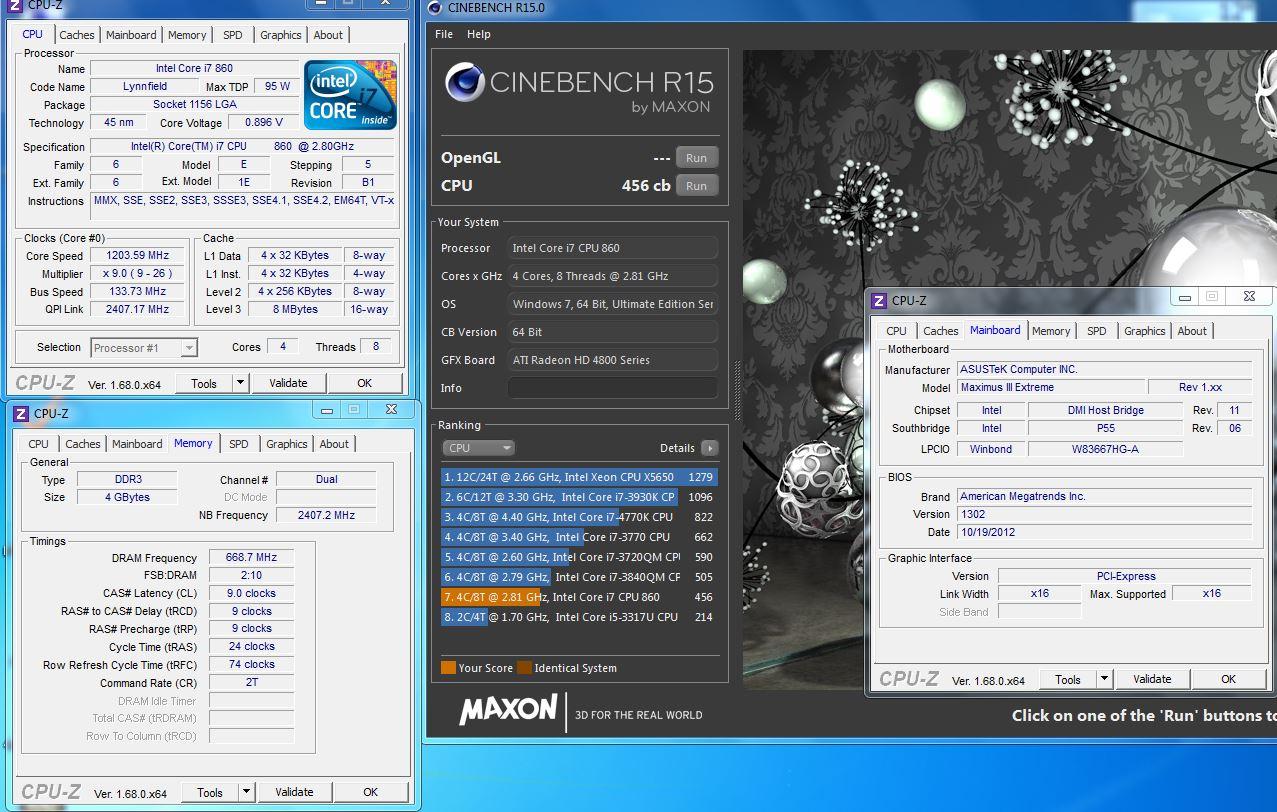Click the CPU score 456 cb
1277x812 pixels.
point(646,186)
